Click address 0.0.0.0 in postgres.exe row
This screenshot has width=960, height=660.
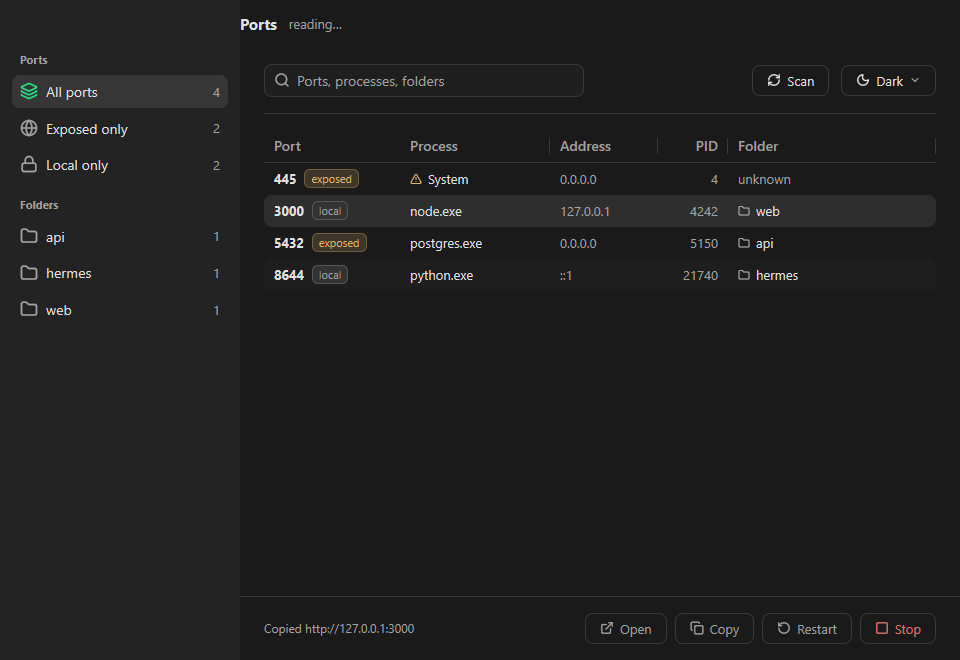pos(578,243)
